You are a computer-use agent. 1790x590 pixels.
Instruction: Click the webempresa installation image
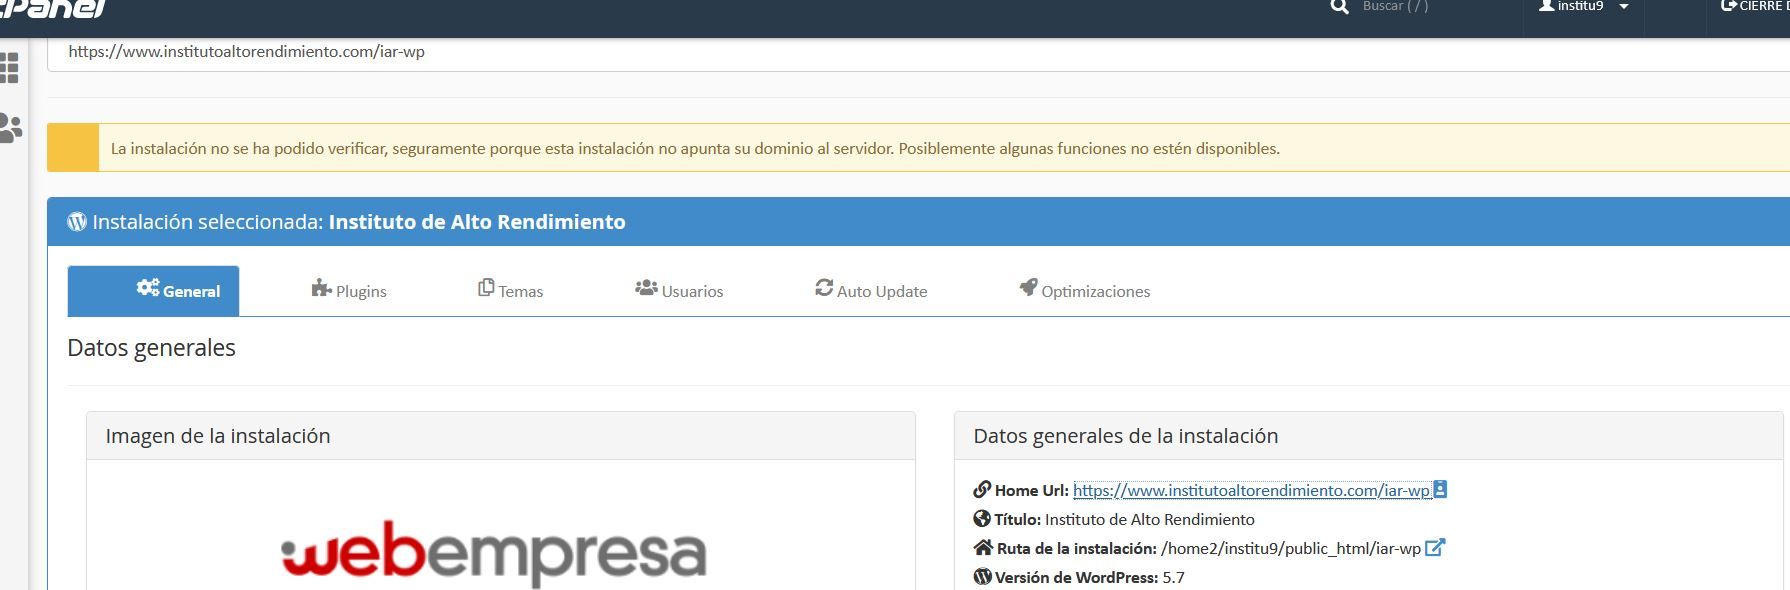tap(494, 552)
